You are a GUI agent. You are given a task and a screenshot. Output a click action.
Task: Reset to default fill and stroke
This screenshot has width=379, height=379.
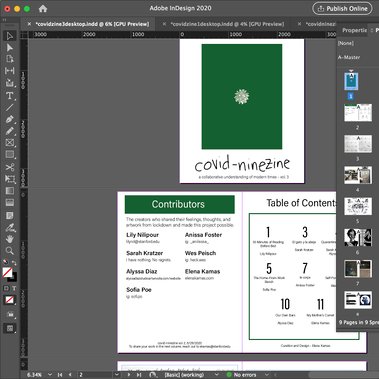coord(5,262)
